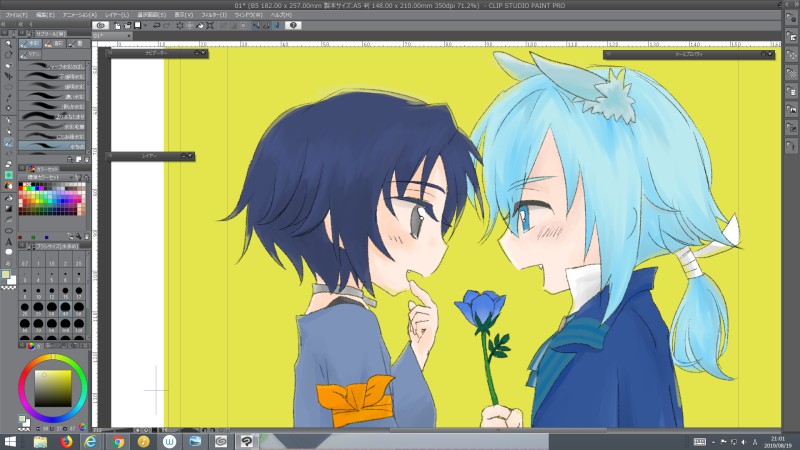Choose brush size 10 preset
Image resolution: width=800 pixels, height=450 pixels.
(x=38, y=292)
